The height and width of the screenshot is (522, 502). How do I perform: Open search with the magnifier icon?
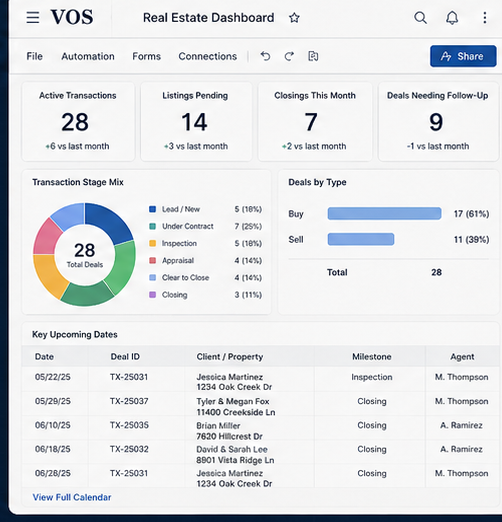(420, 18)
